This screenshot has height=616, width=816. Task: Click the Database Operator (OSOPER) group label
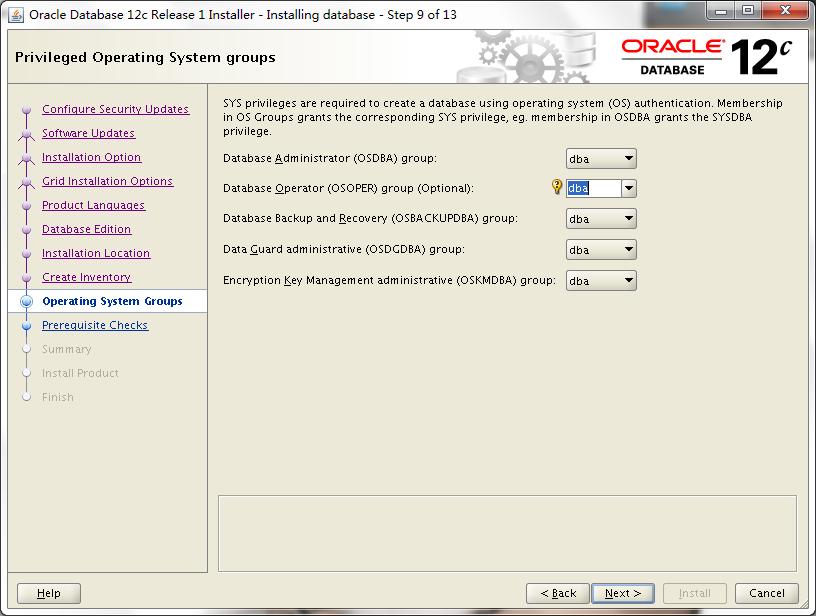pos(348,188)
